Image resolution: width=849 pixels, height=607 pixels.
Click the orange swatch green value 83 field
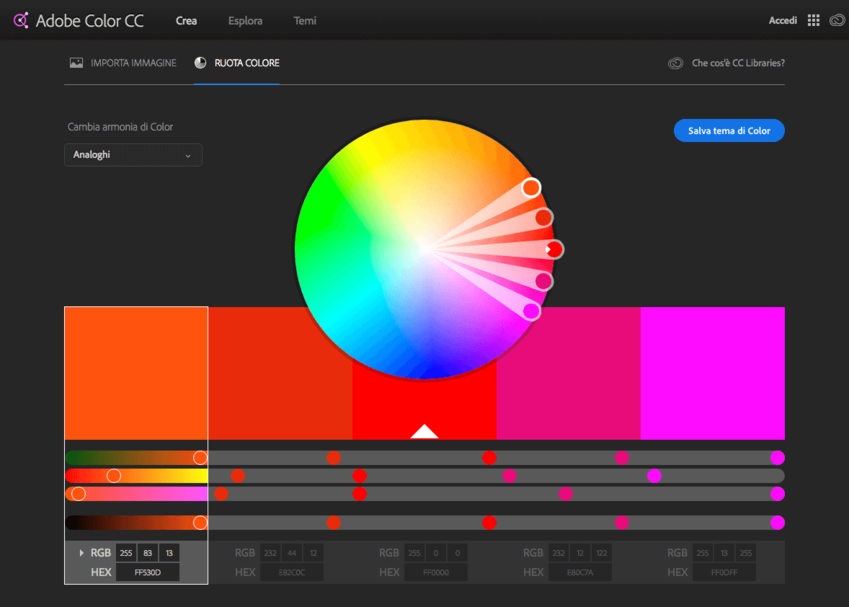pyautogui.click(x=147, y=553)
